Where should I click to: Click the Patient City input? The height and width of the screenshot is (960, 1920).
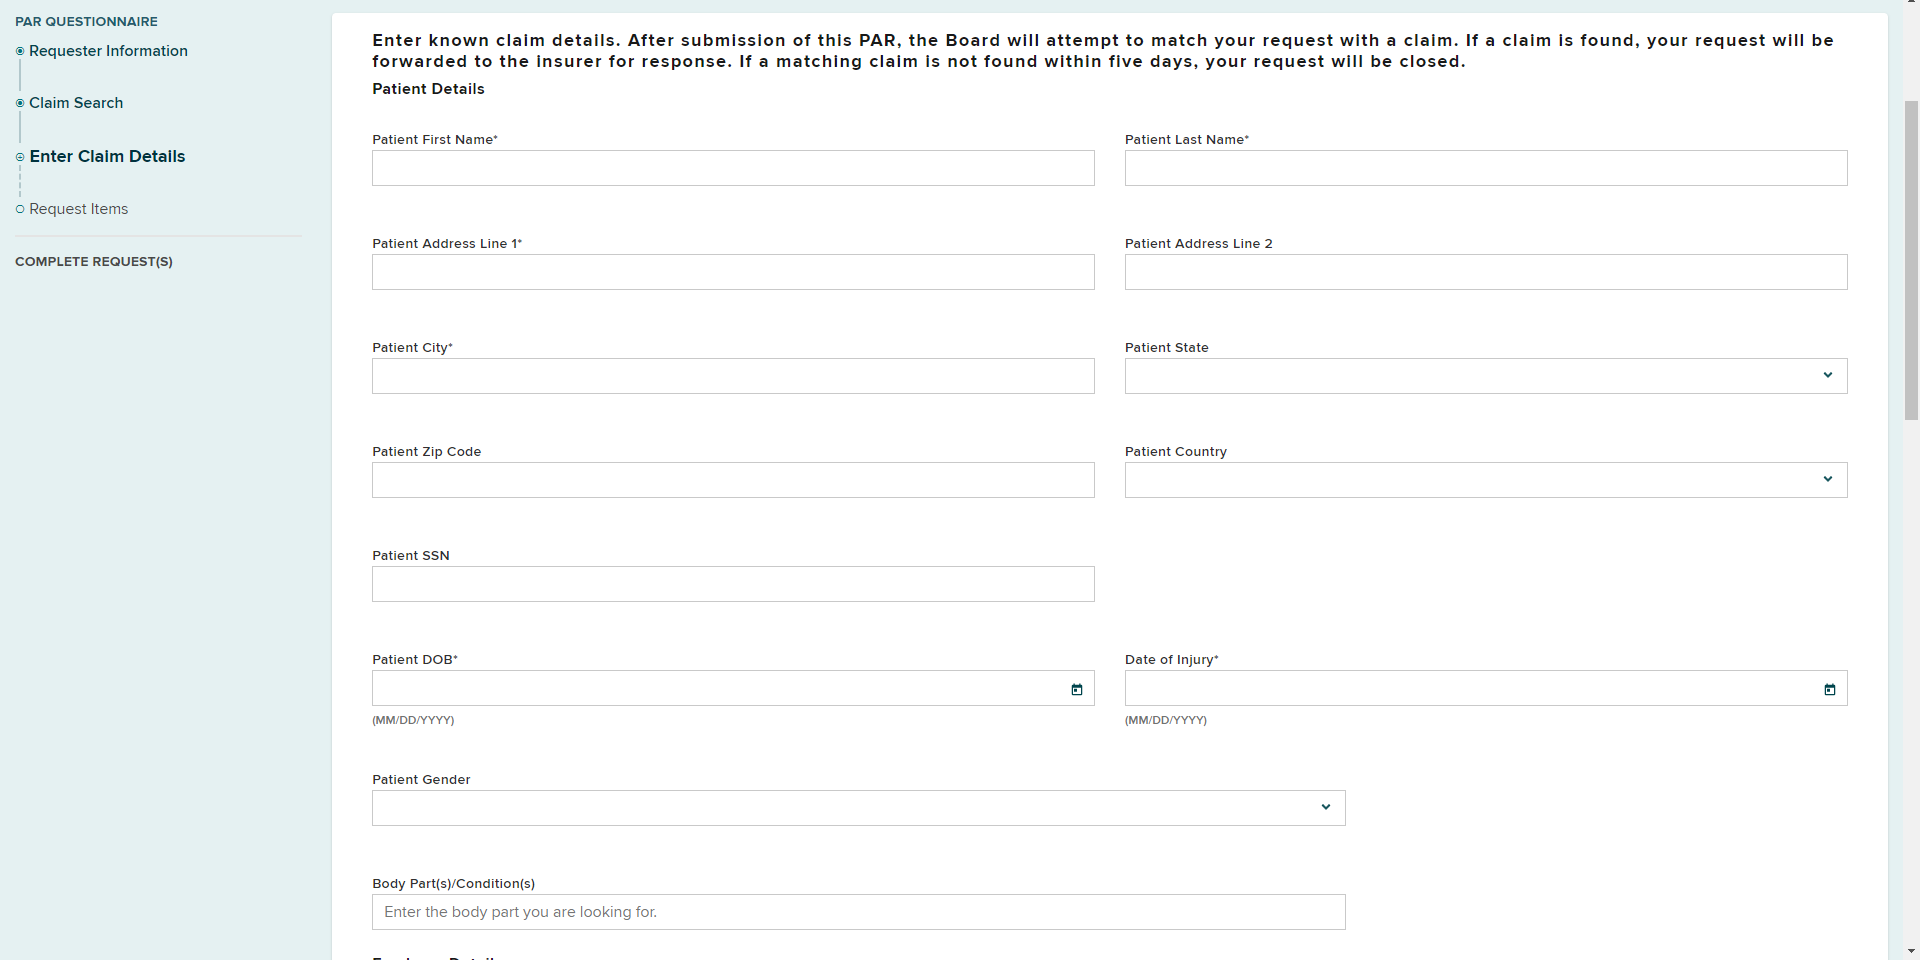(x=733, y=376)
